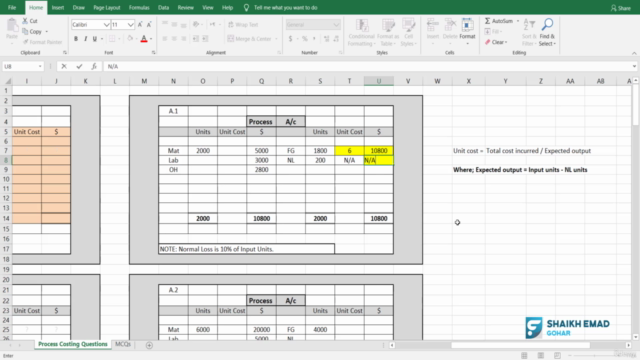Switch to the Insert tab

pyautogui.click(x=58, y=7)
